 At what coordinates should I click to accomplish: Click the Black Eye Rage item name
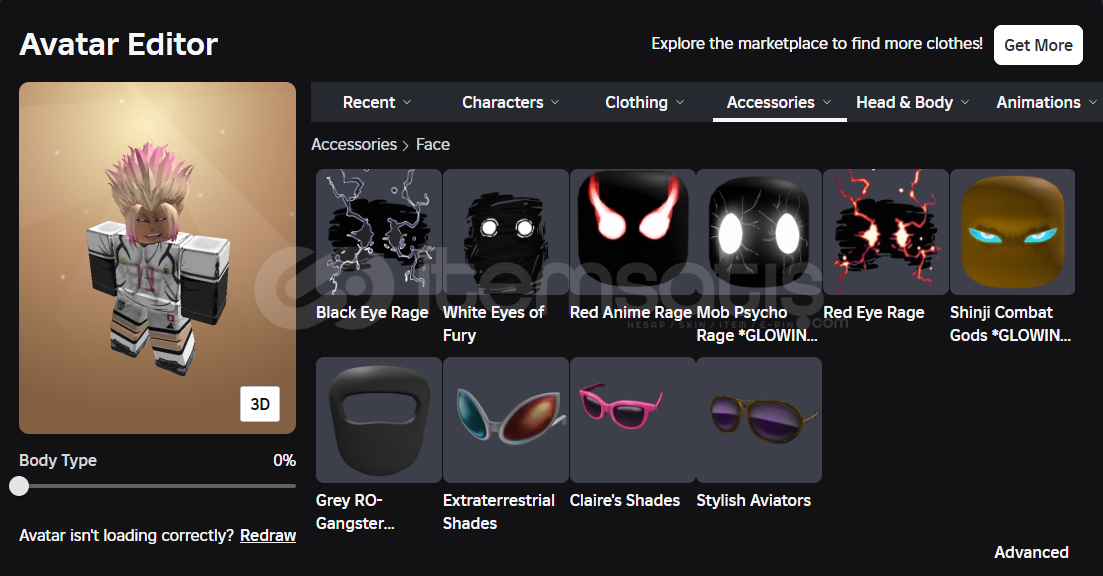tap(372, 312)
